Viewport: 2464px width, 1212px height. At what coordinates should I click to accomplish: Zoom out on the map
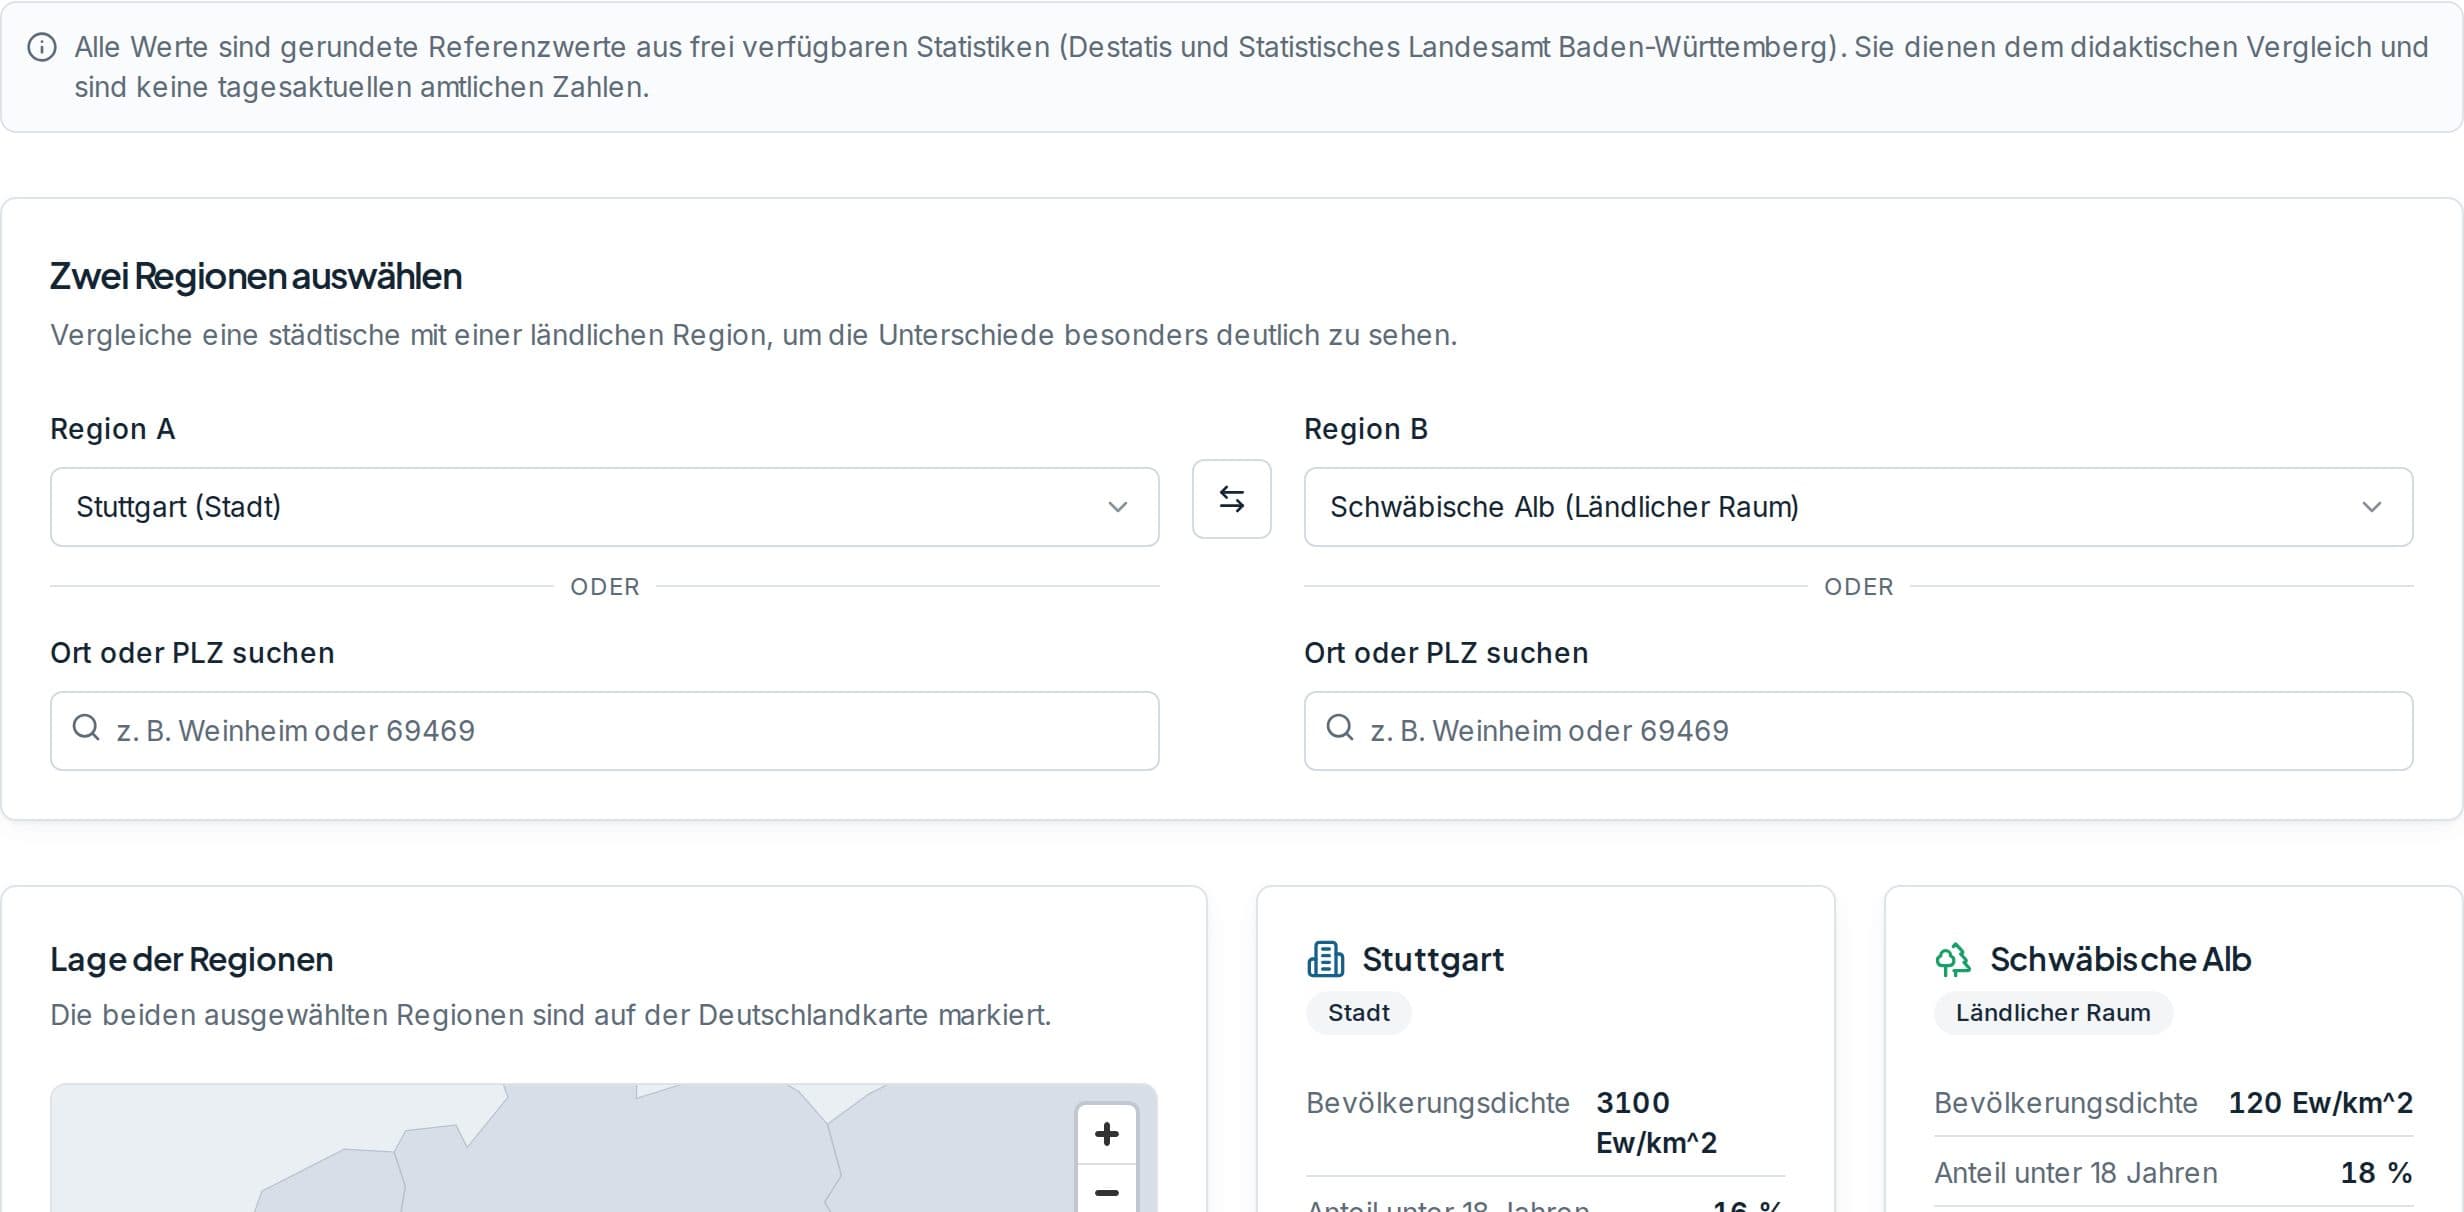pyautogui.click(x=1106, y=1190)
